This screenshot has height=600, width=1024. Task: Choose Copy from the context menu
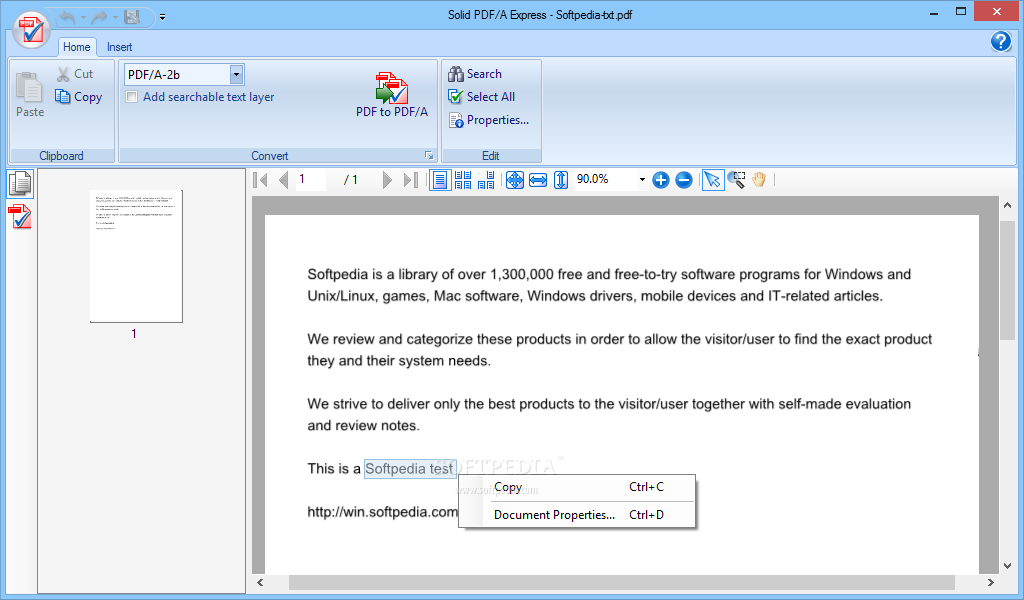(x=577, y=487)
